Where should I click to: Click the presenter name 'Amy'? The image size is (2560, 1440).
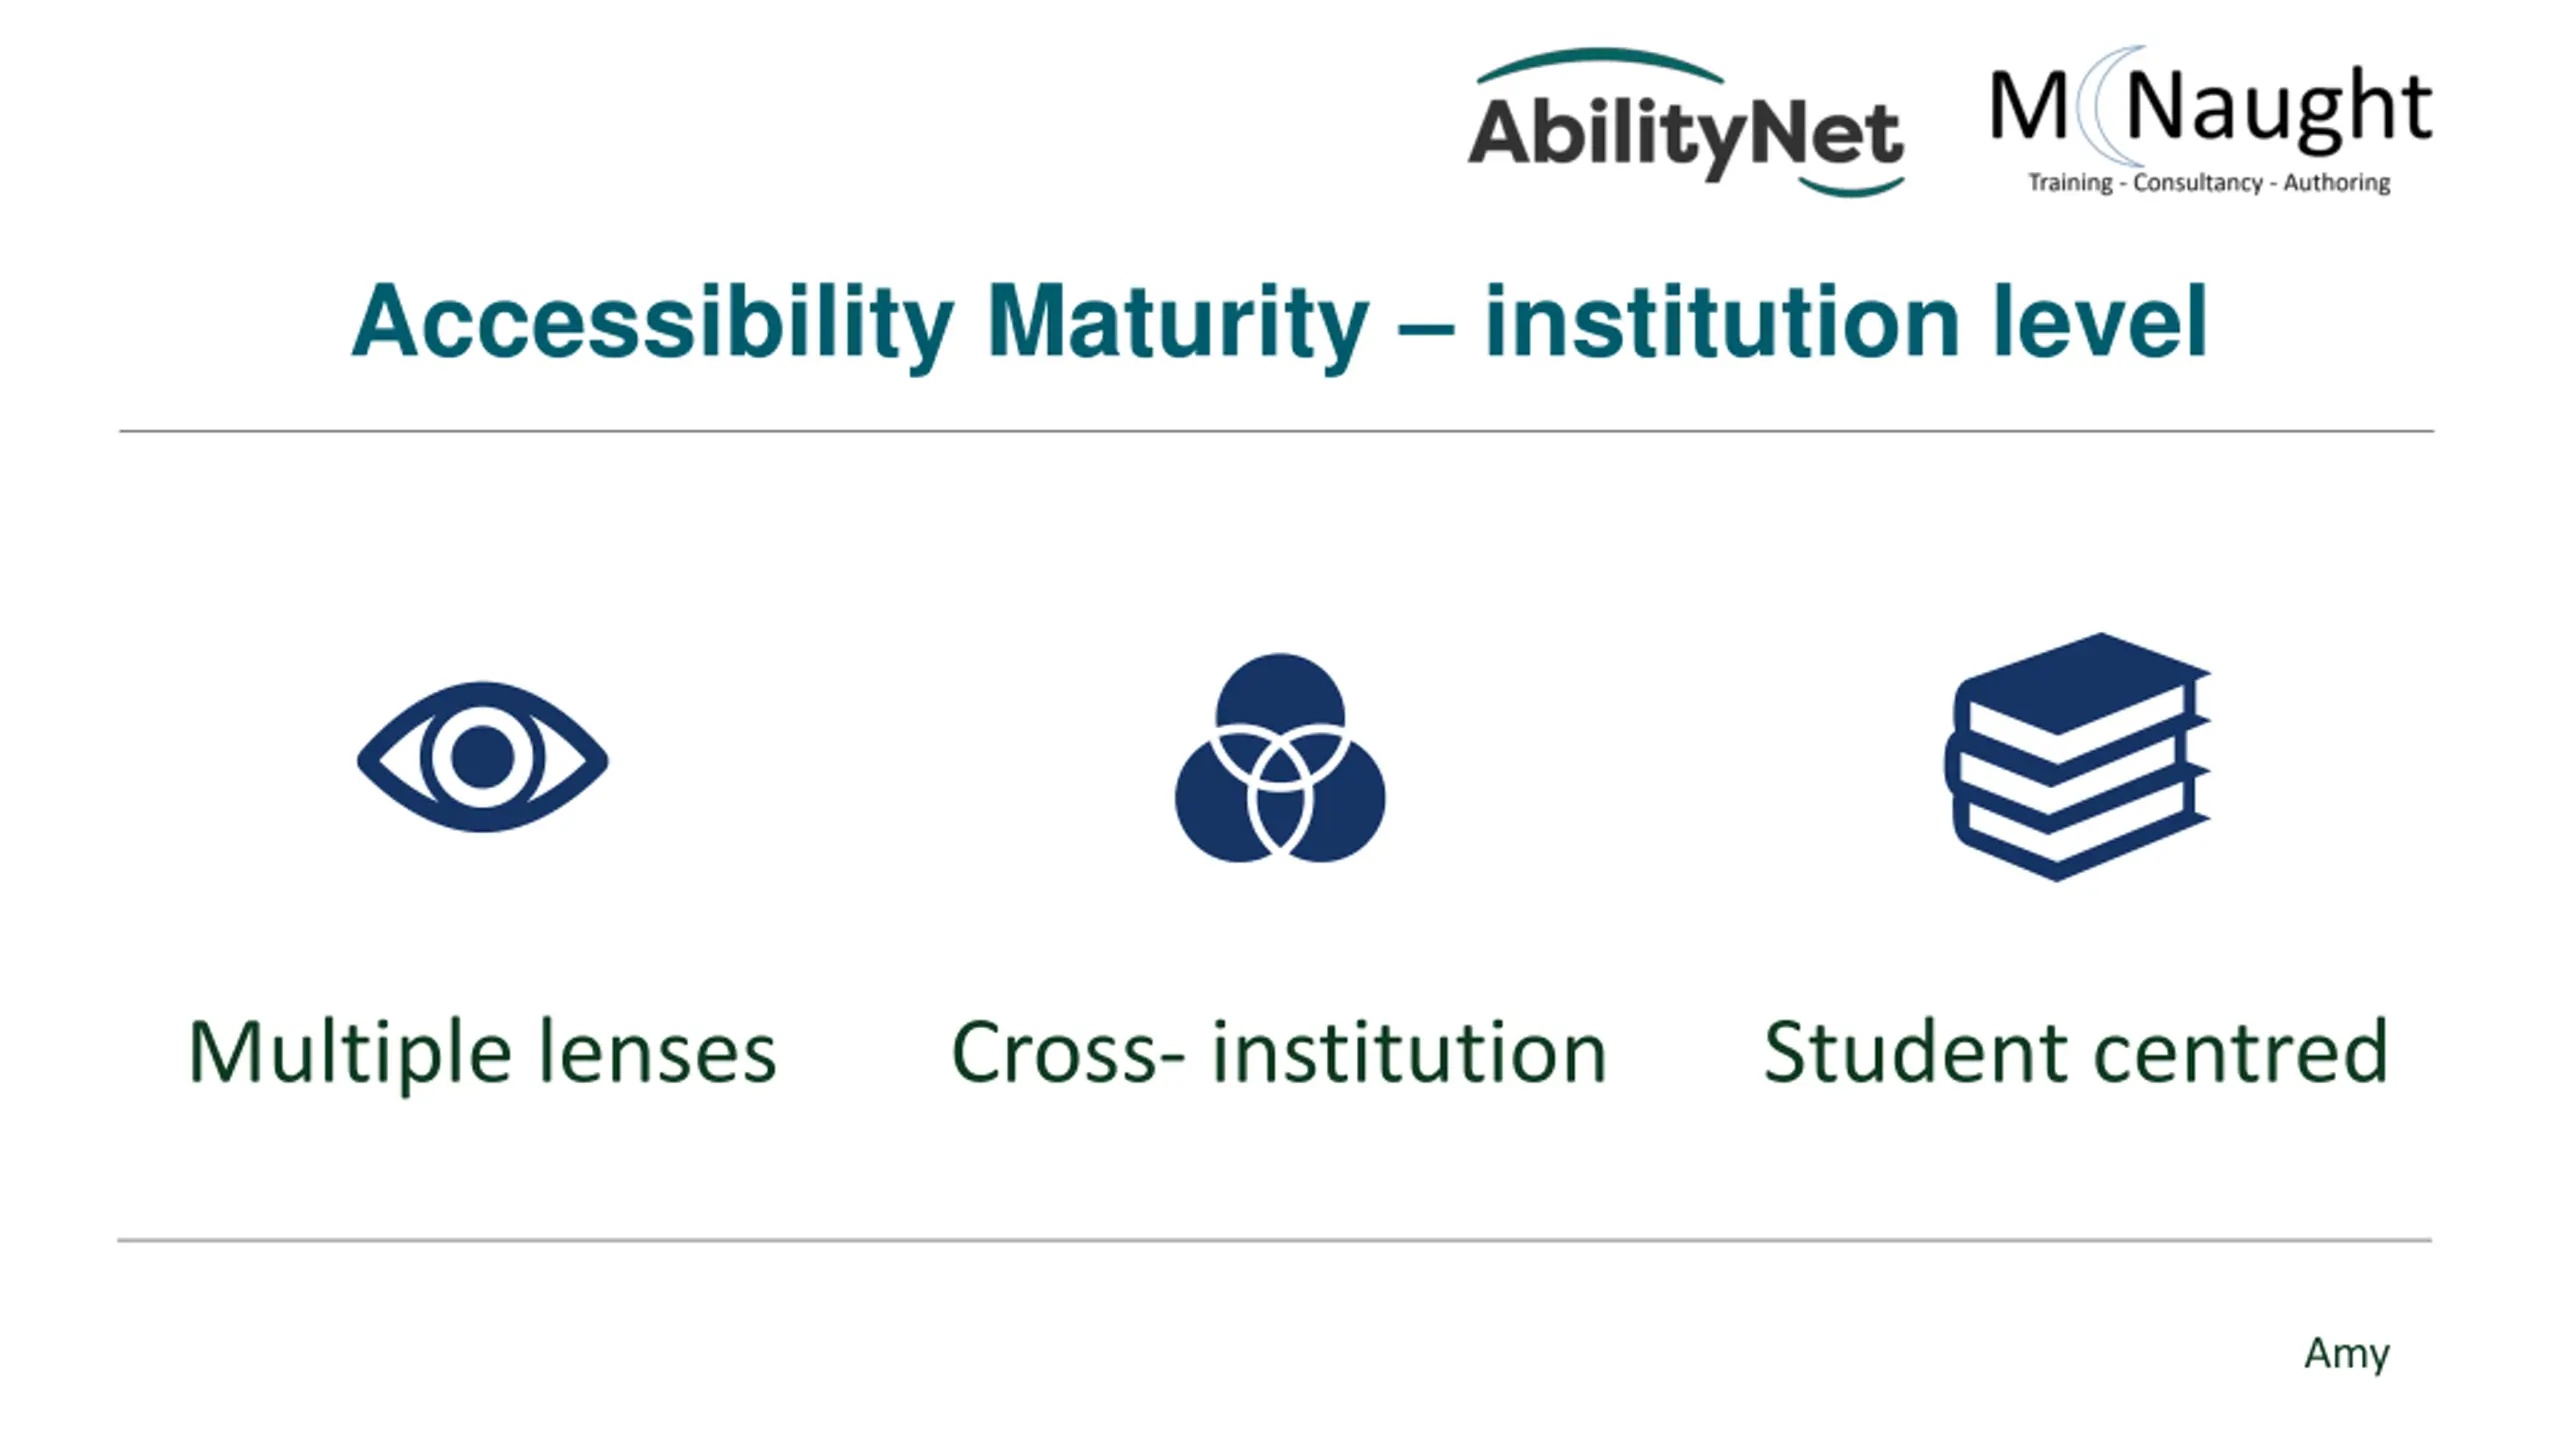(x=2346, y=1355)
